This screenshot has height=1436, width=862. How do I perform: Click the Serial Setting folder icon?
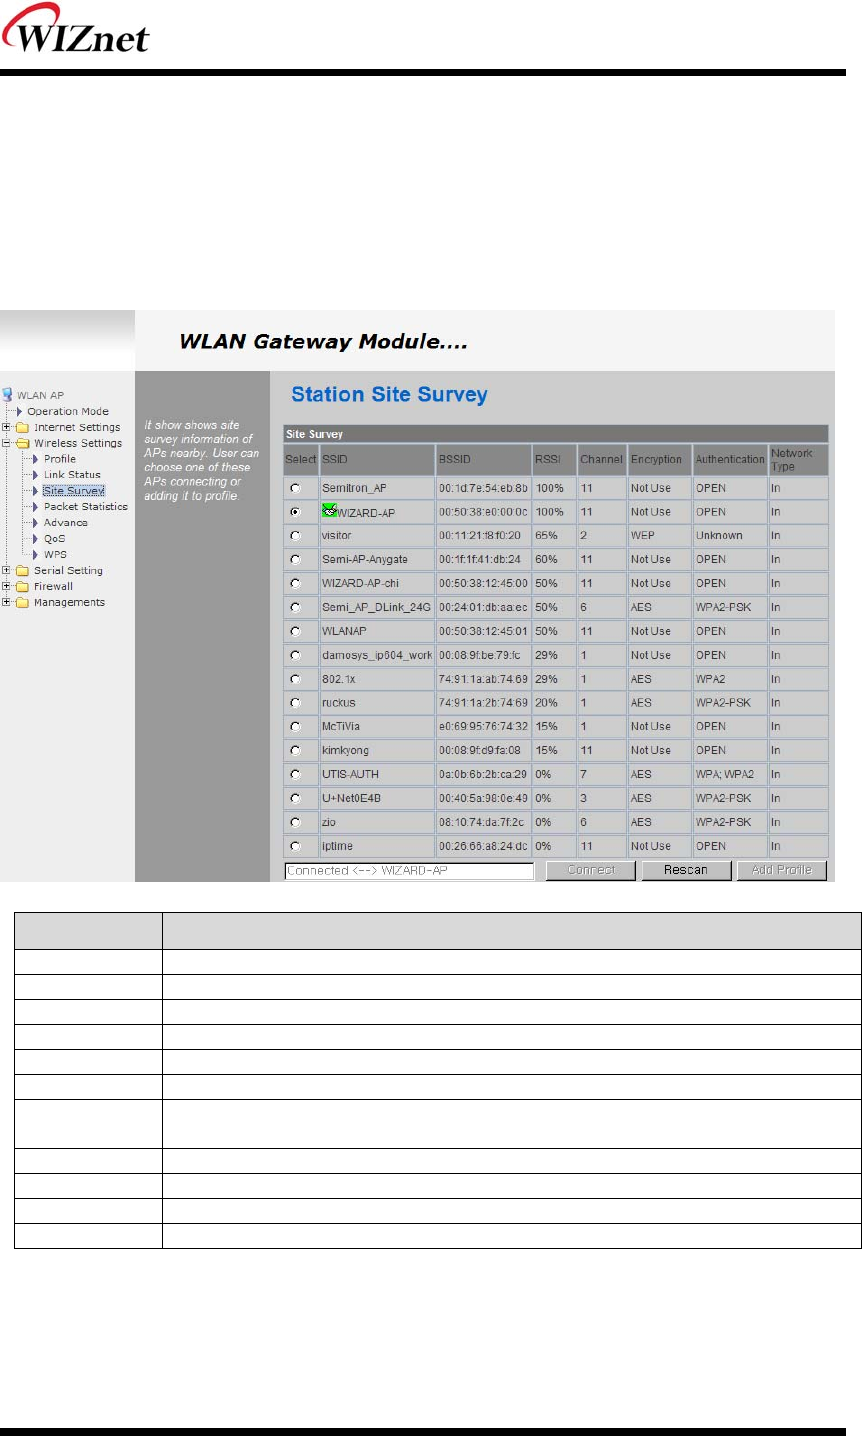click(x=23, y=570)
